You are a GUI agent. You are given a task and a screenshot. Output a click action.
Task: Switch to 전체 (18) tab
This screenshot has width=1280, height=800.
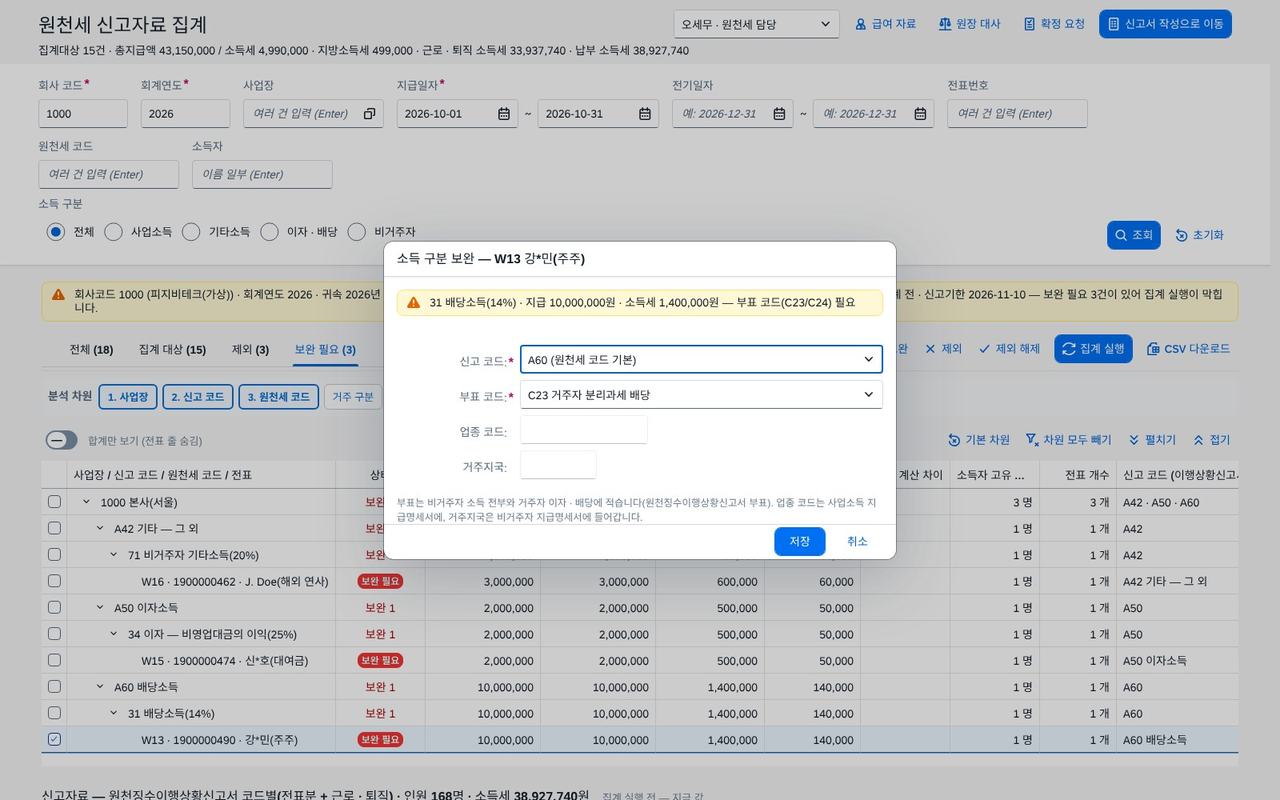tap(91, 350)
